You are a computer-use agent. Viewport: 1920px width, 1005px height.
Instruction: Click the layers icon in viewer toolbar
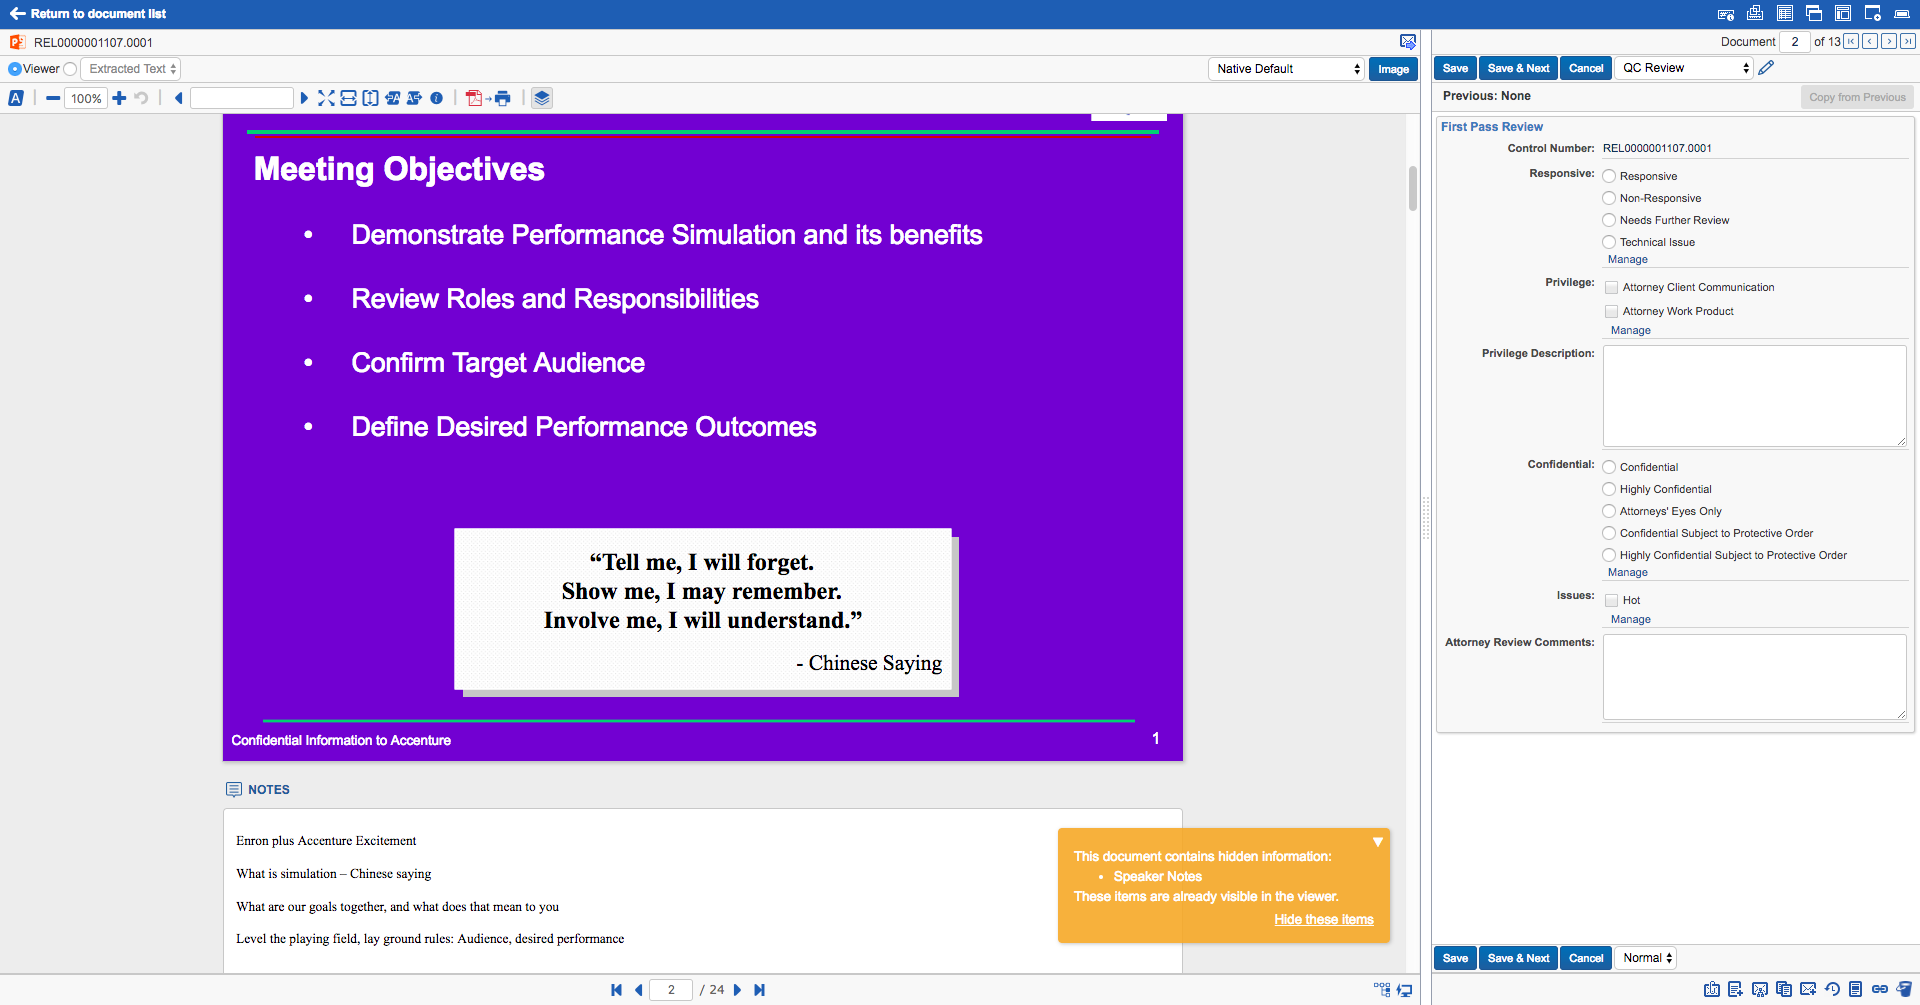point(542,98)
